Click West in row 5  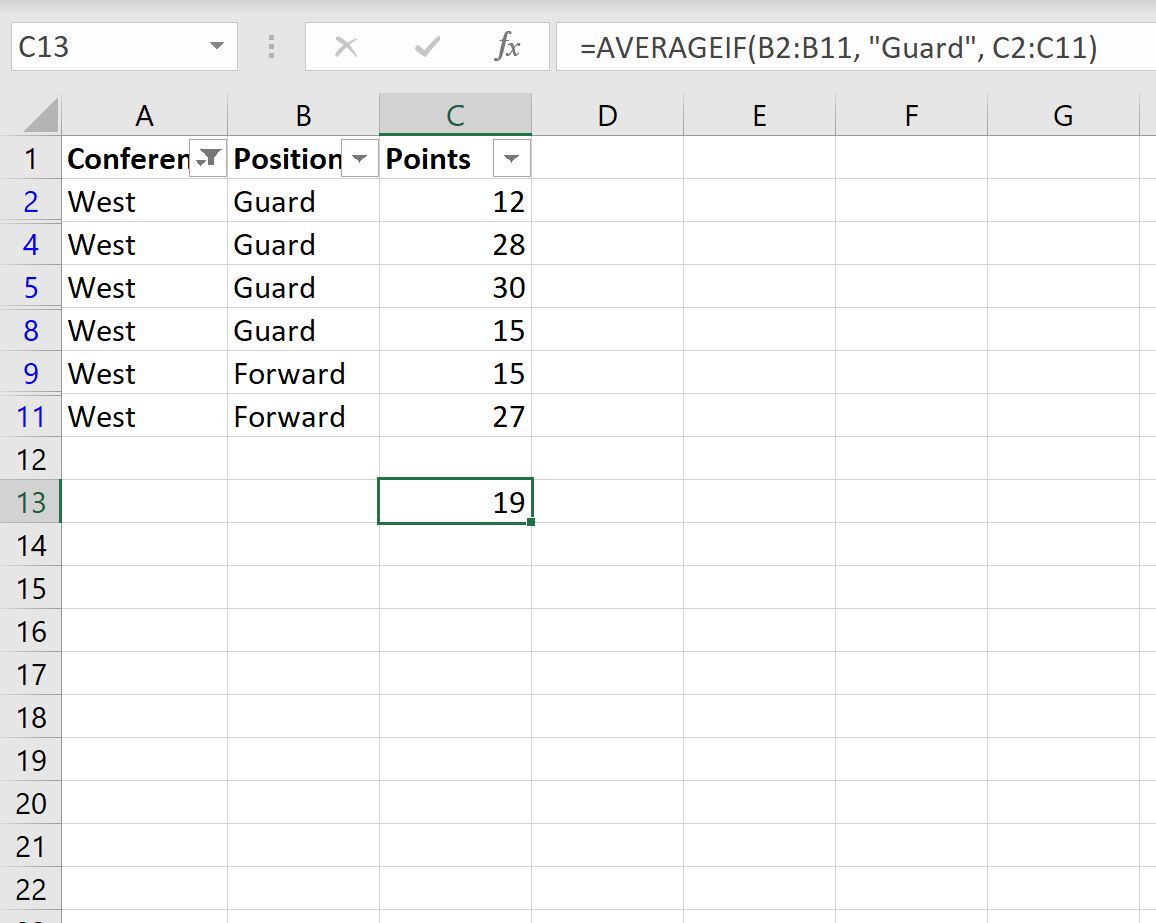(102, 288)
